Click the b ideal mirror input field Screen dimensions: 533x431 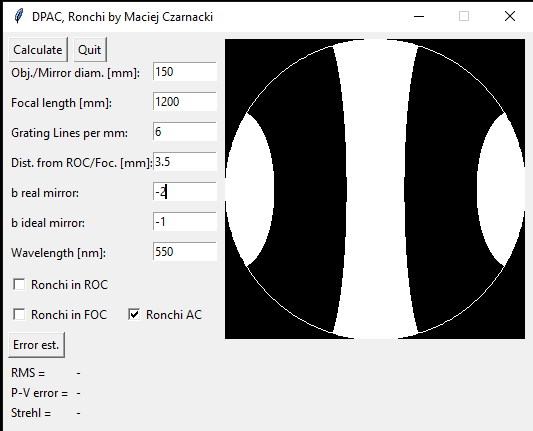pos(185,222)
